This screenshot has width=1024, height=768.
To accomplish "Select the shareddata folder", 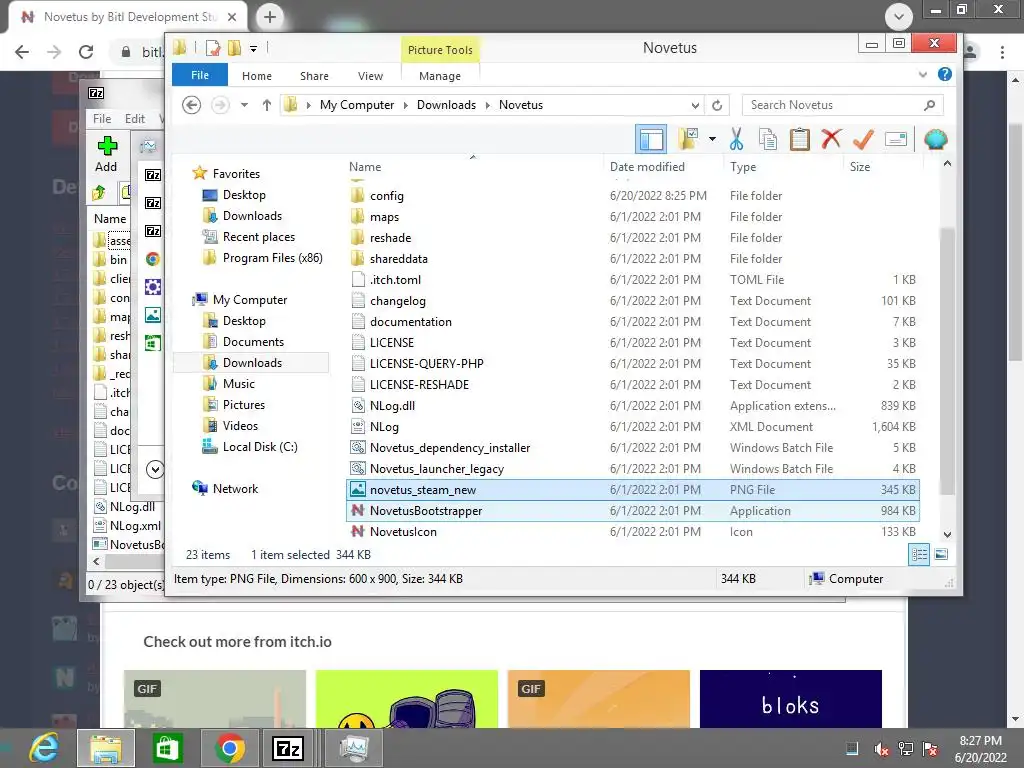I will coord(633,259).
